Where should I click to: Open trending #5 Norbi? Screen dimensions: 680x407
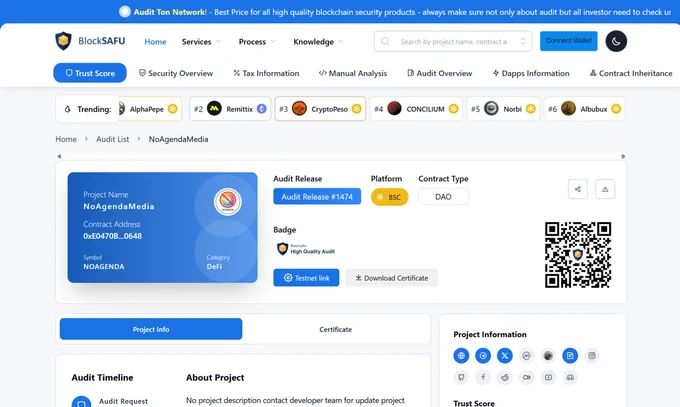(x=503, y=109)
